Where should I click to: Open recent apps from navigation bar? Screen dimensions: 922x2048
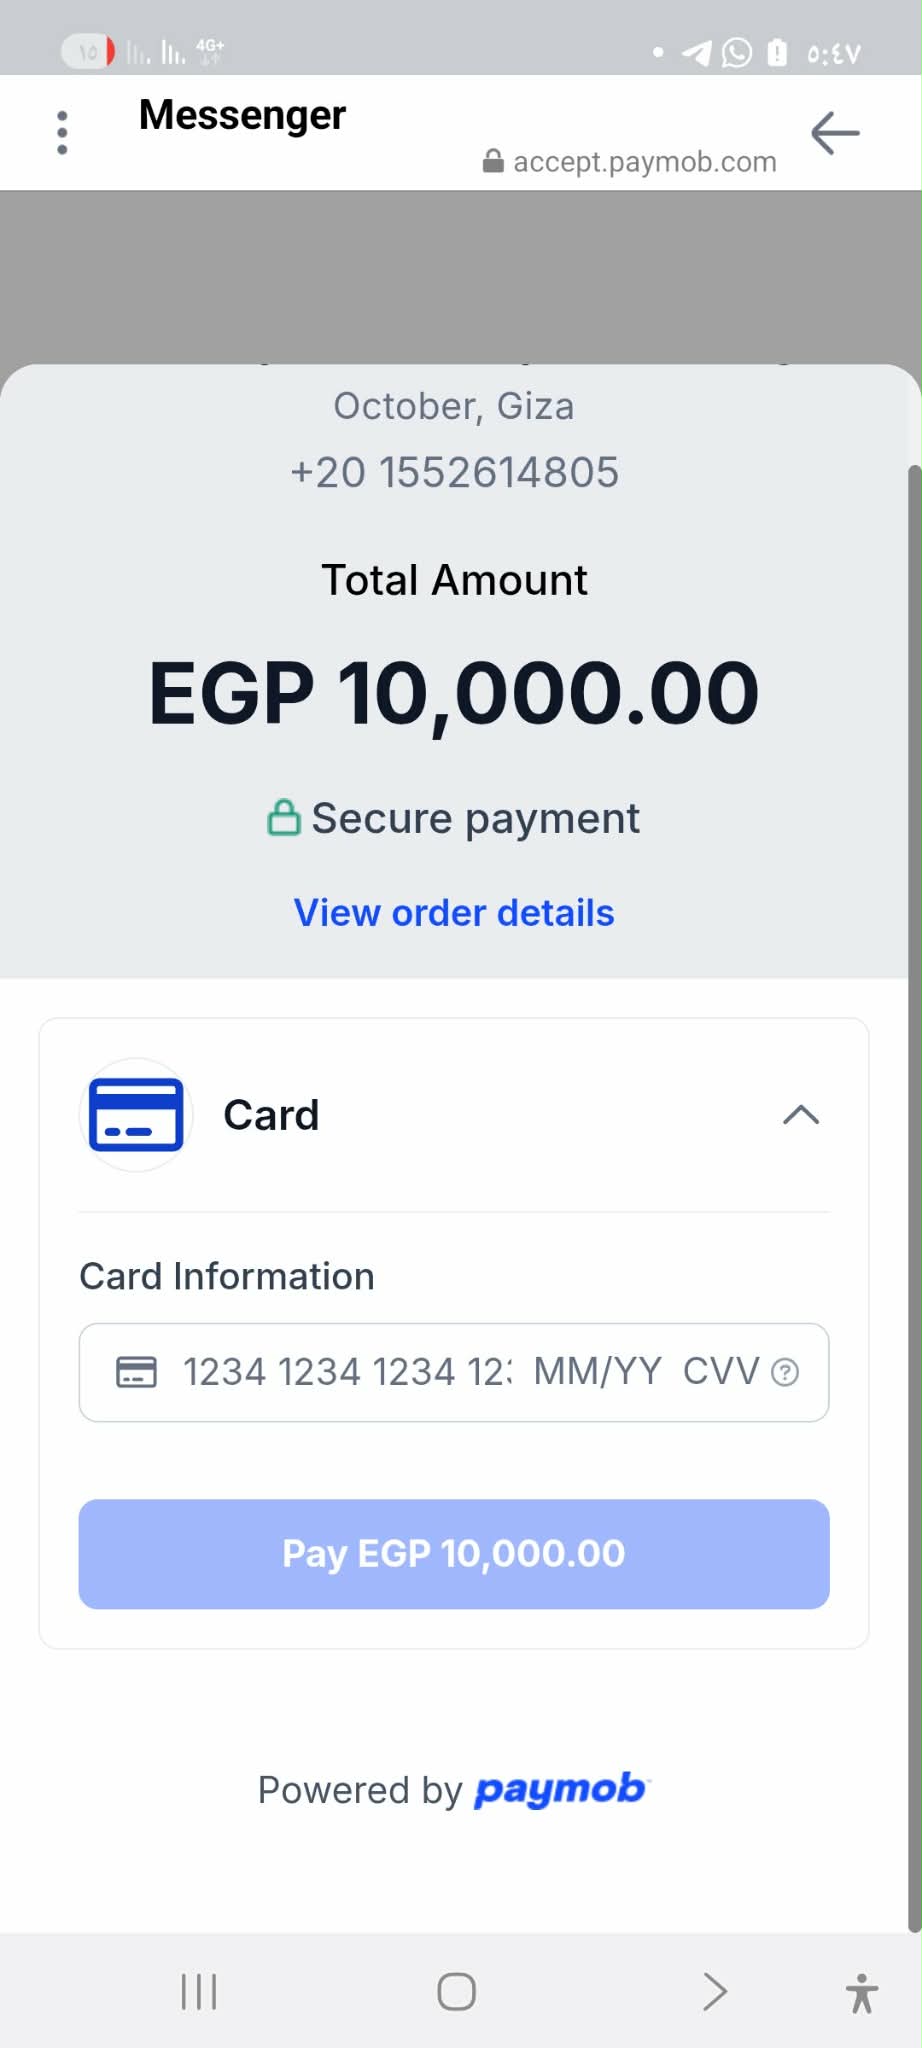point(199,1991)
